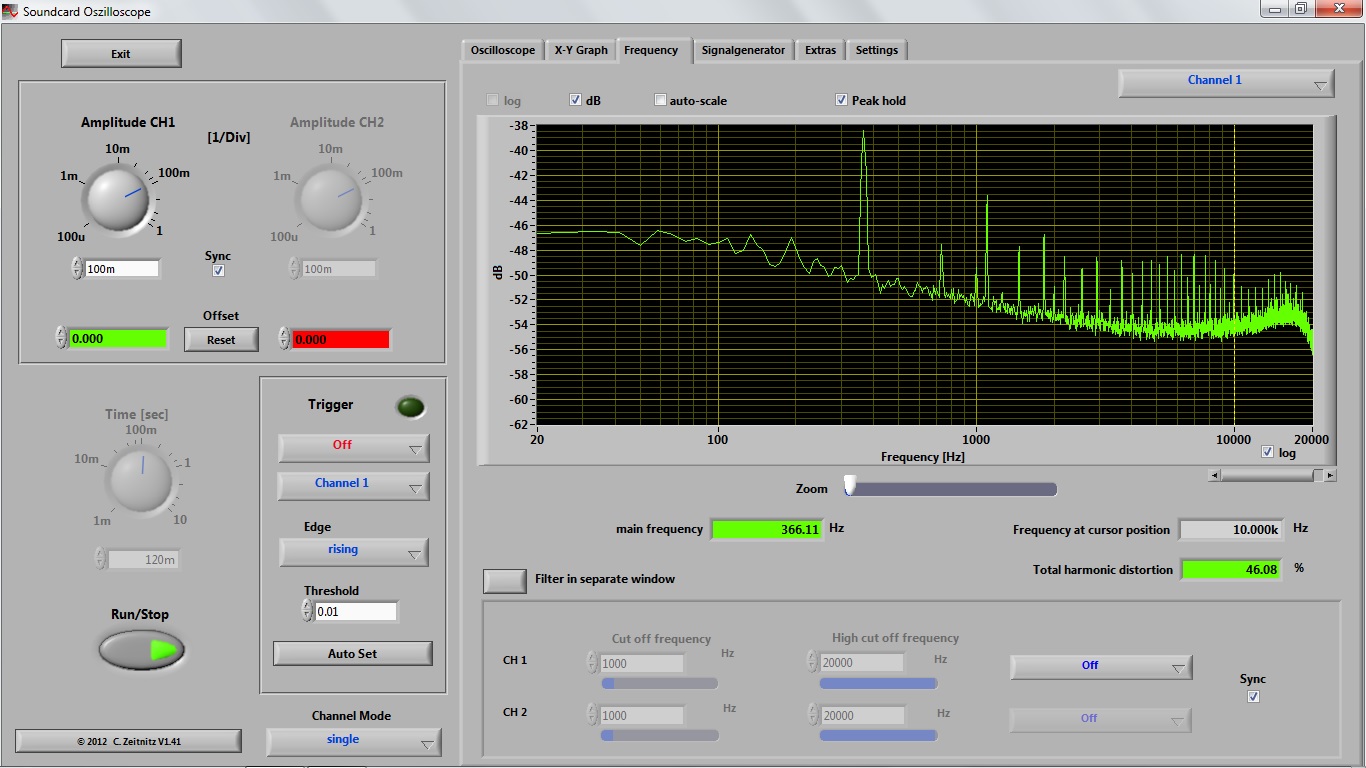Image resolution: width=1366 pixels, height=768 pixels.
Task: Click the CH1 offset stepper arrows
Action: 61,338
